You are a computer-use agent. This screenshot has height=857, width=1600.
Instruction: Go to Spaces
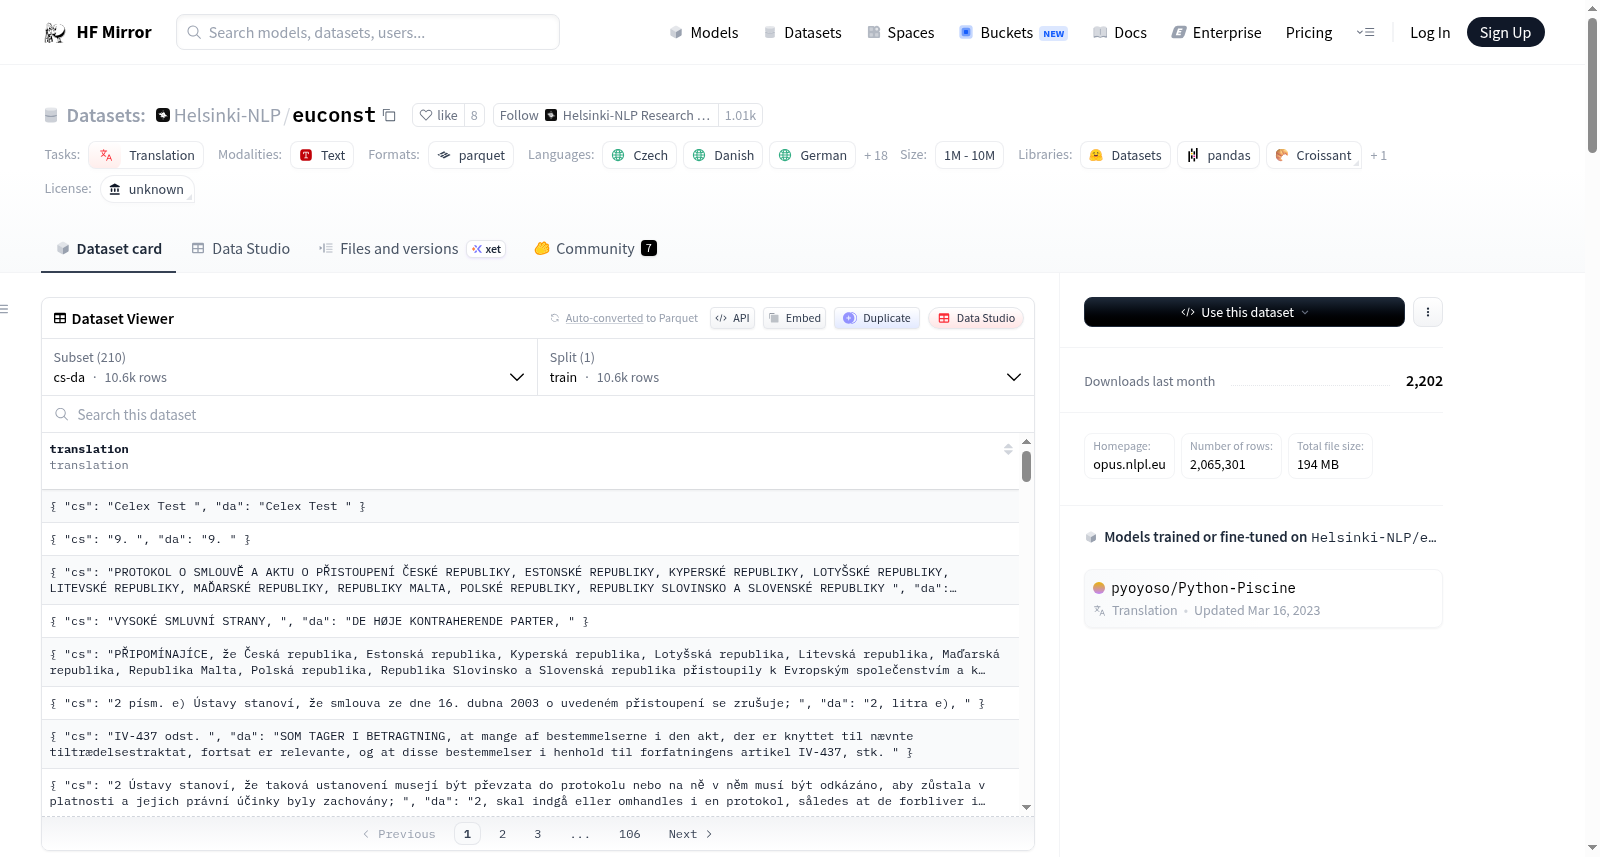[900, 33]
